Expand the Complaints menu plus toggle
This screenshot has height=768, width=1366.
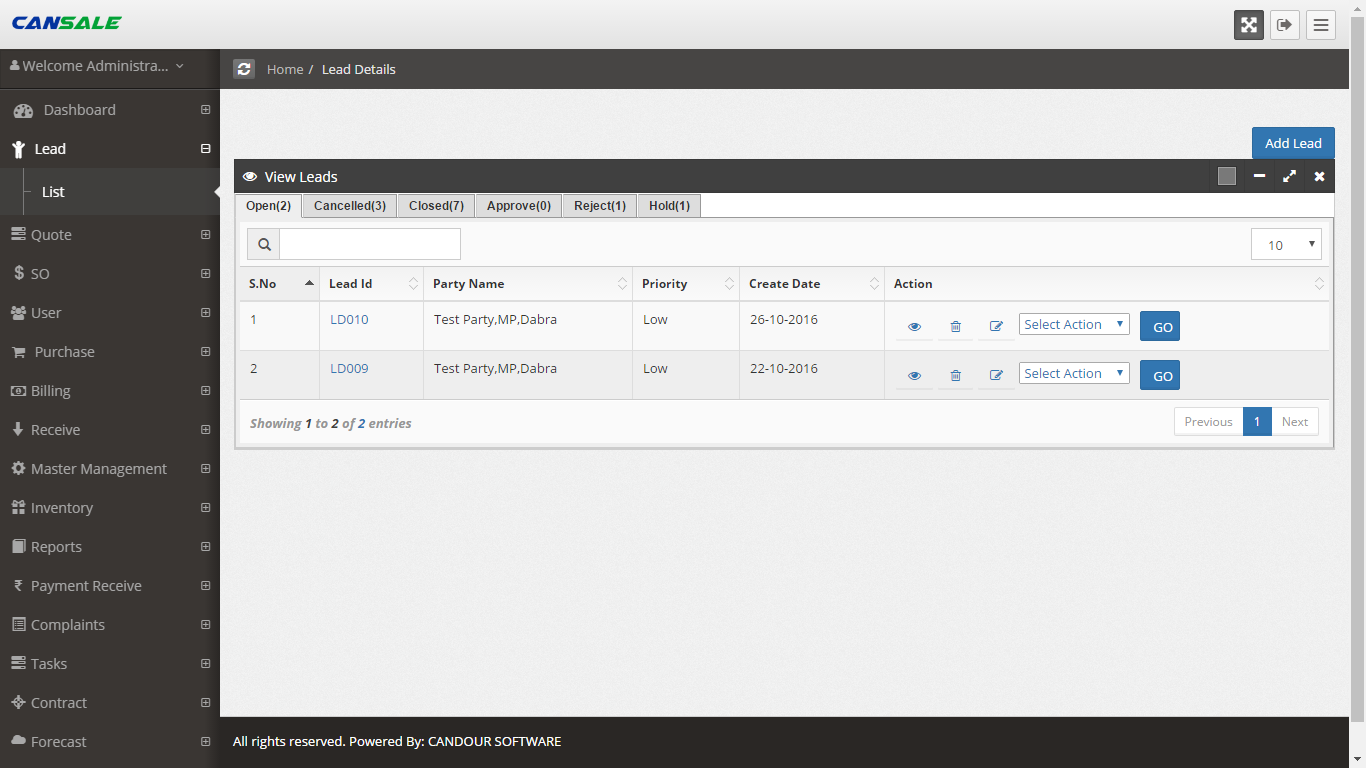(x=205, y=625)
